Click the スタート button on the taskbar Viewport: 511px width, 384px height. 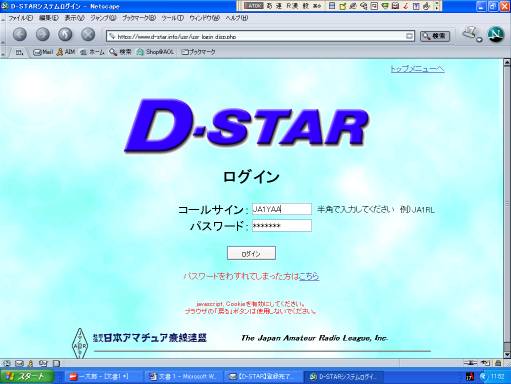pyautogui.click(x=27, y=377)
